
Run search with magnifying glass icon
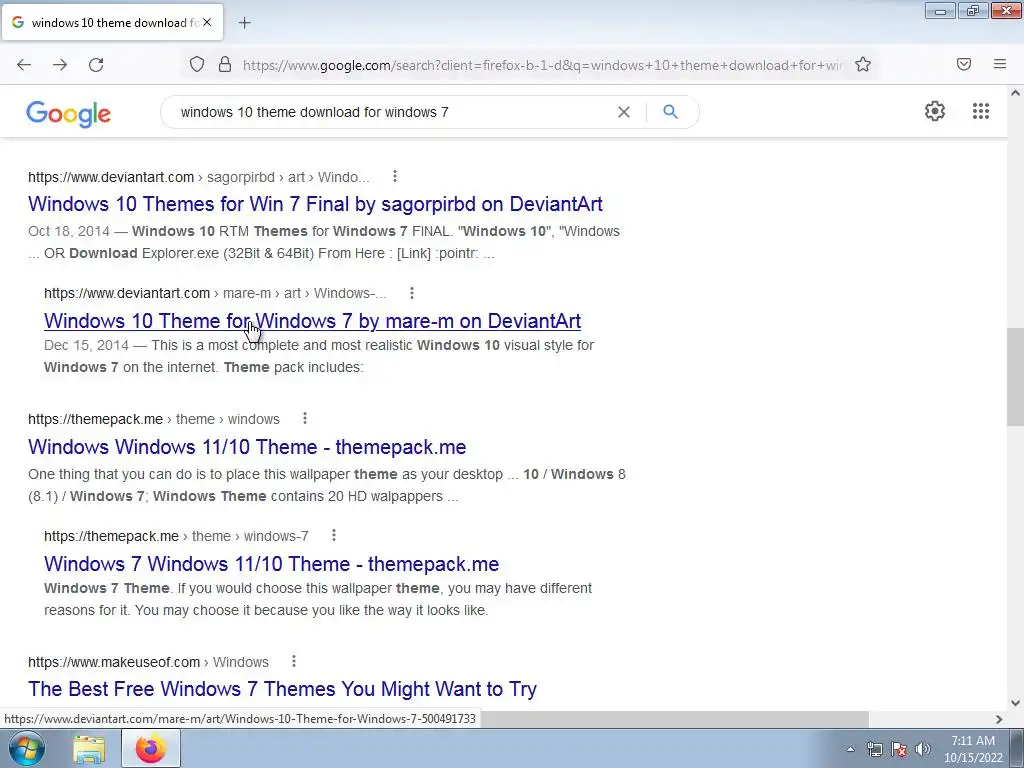pos(671,112)
